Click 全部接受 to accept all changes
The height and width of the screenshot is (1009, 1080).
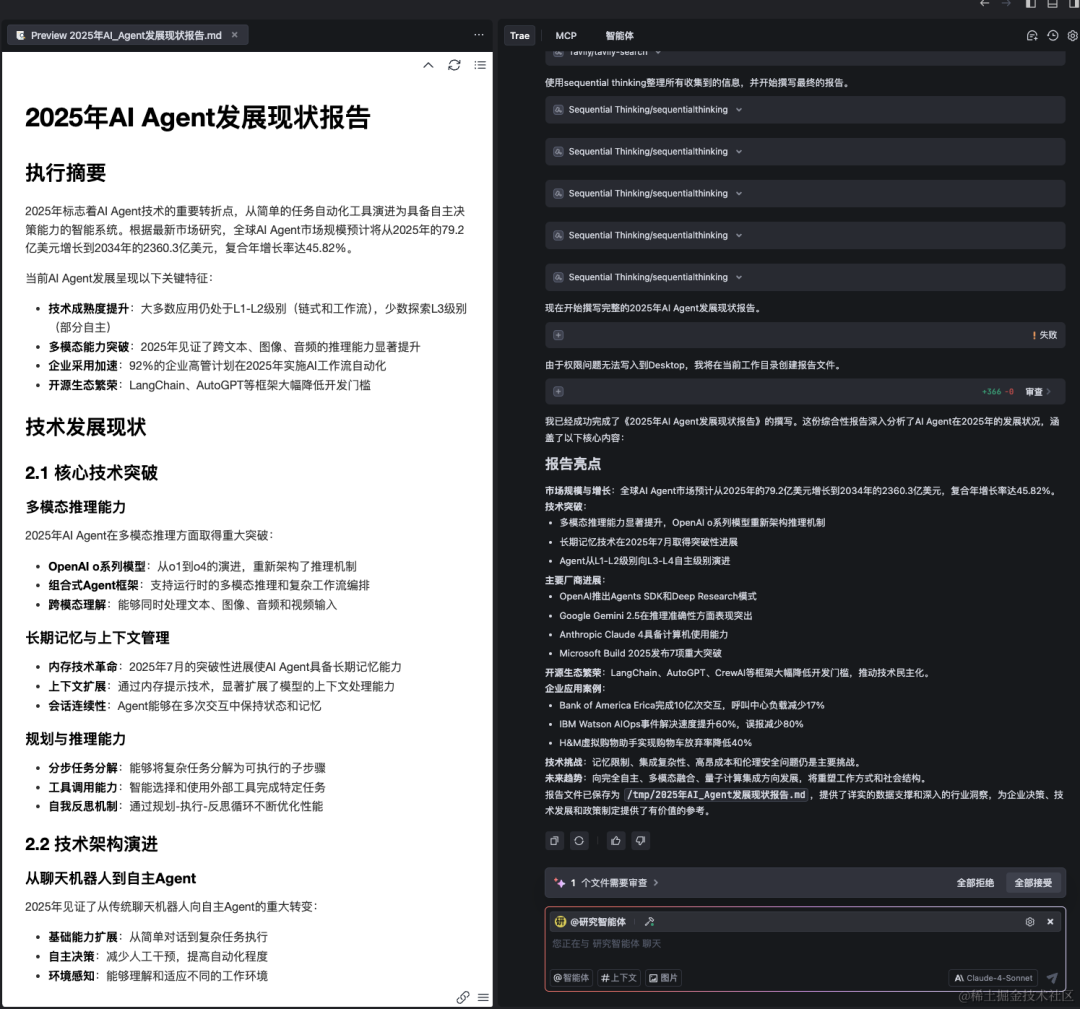[x=1033, y=882]
